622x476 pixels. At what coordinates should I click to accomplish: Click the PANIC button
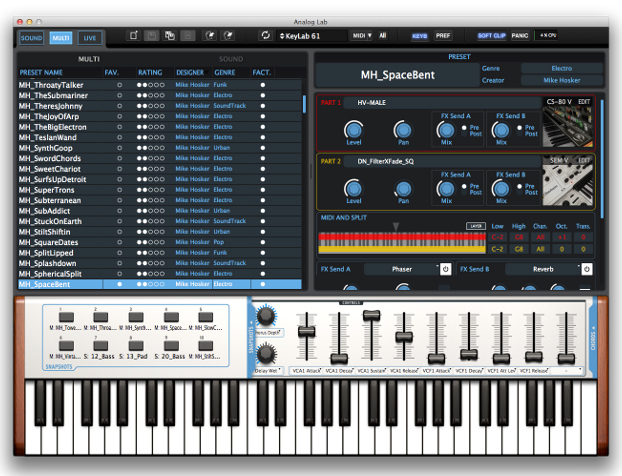(x=520, y=35)
